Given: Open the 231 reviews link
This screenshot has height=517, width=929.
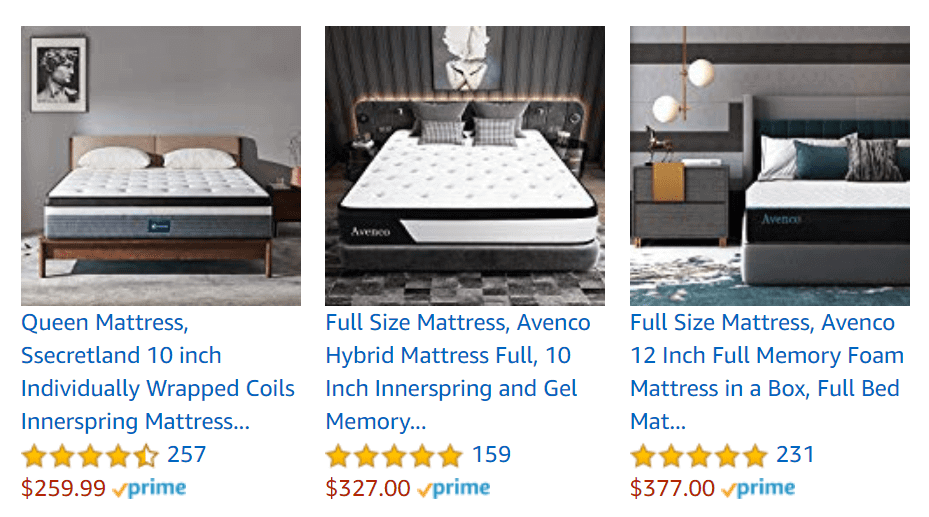Looking at the screenshot, I should pyautogui.click(x=796, y=455).
